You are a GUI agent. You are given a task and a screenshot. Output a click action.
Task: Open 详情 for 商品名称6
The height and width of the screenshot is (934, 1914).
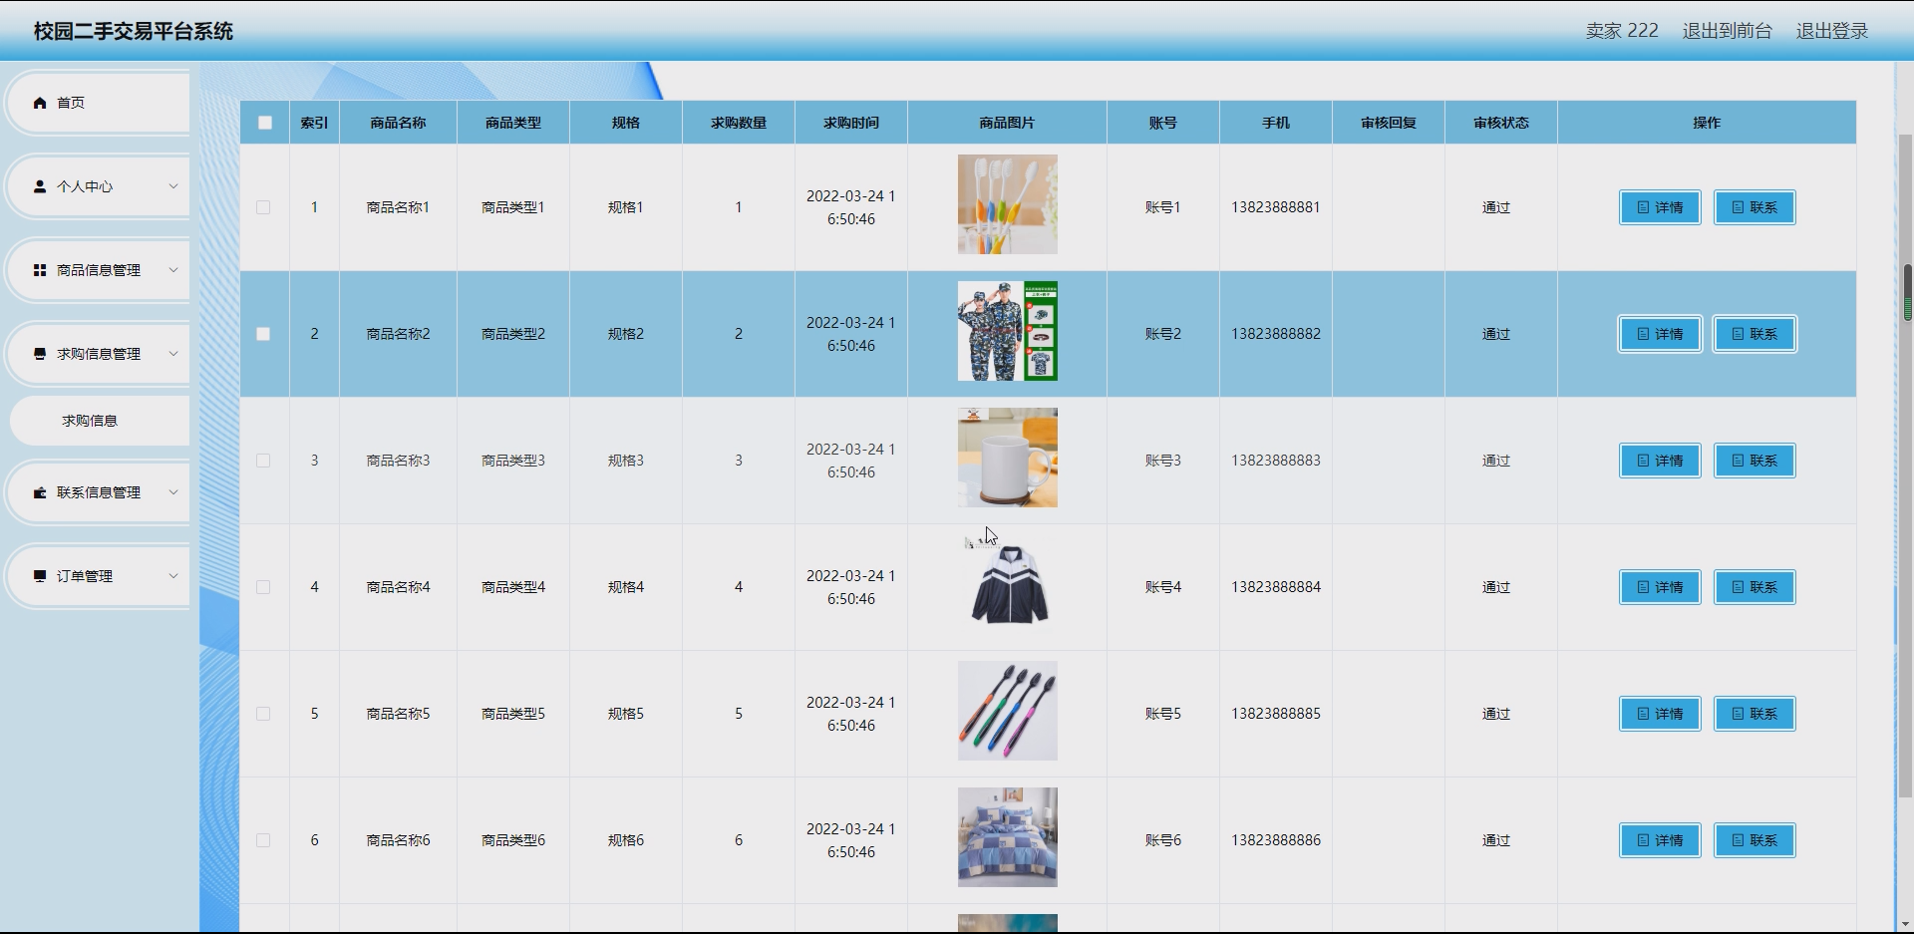[x=1660, y=840]
